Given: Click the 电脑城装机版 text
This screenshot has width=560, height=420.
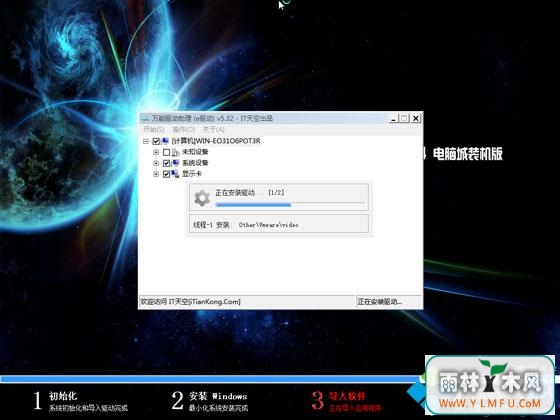Looking at the screenshot, I should coord(468,154).
